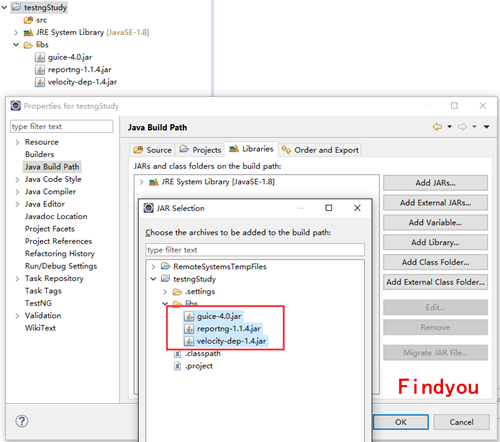Image resolution: width=500 pixels, height=442 pixels.
Task: Expand RemoteSystemsTempFiles folder in JAR Selection
Action: click(x=153, y=267)
